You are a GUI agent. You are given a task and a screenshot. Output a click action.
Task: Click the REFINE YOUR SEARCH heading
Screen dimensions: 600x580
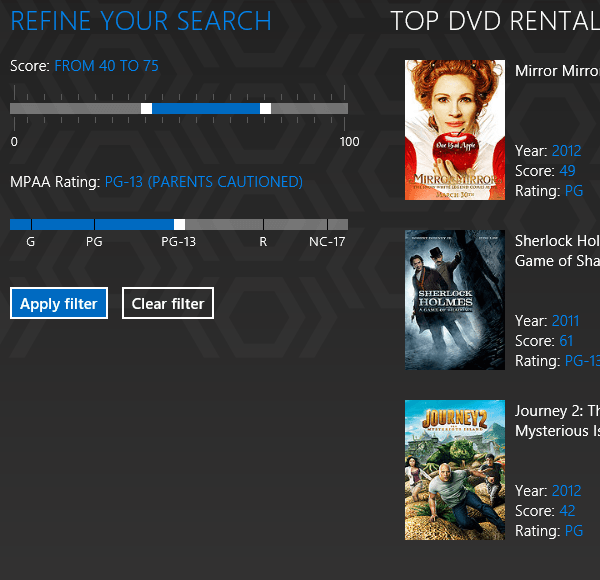pos(141,21)
